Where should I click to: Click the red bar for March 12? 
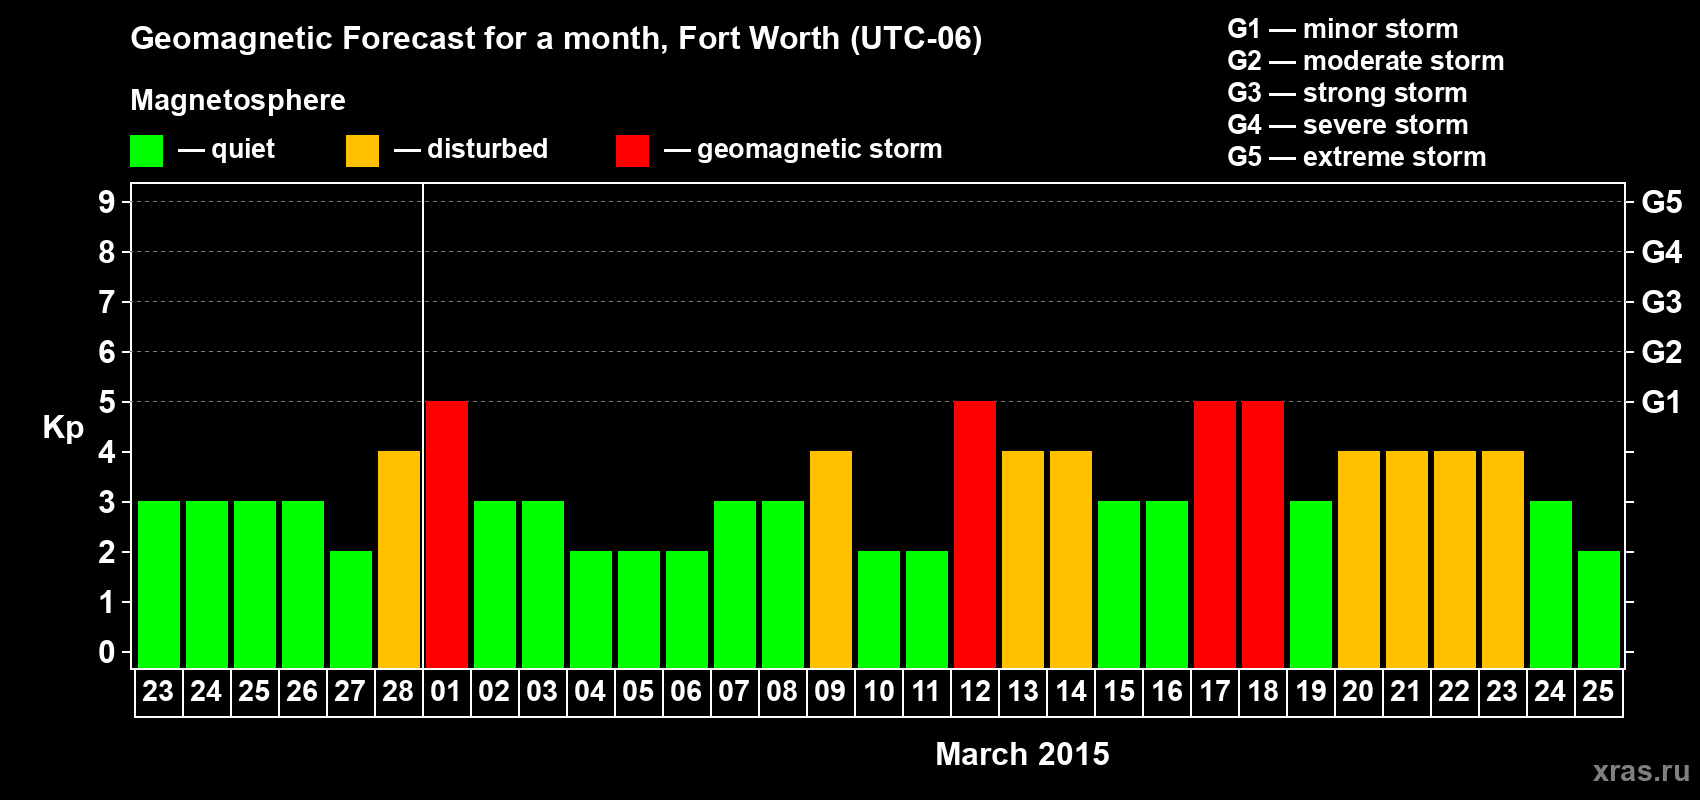(975, 534)
